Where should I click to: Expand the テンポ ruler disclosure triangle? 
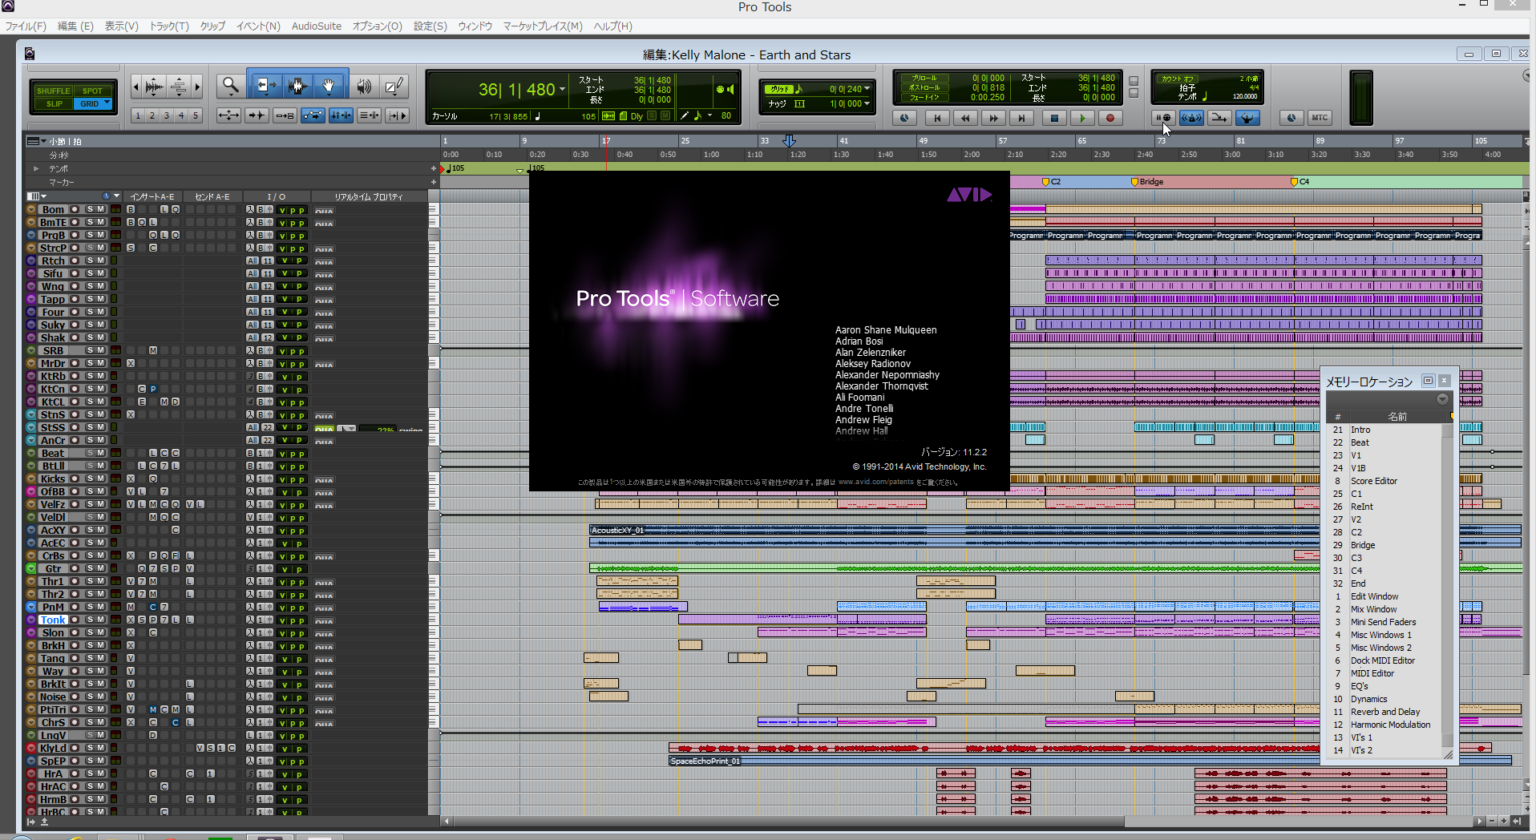(x=37, y=169)
